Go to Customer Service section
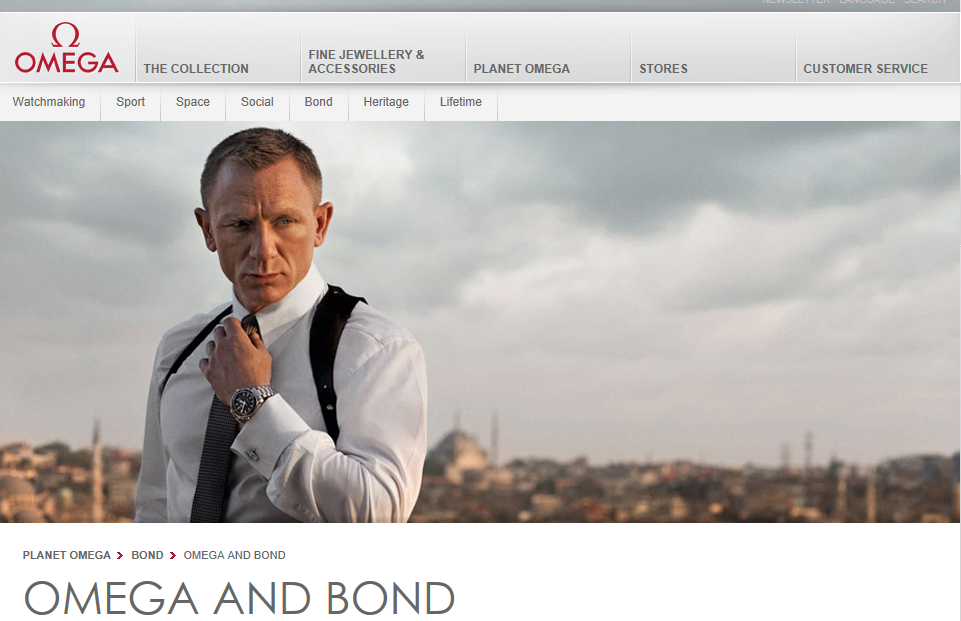Screen dimensions: 961x621 pyautogui.click(x=865, y=69)
